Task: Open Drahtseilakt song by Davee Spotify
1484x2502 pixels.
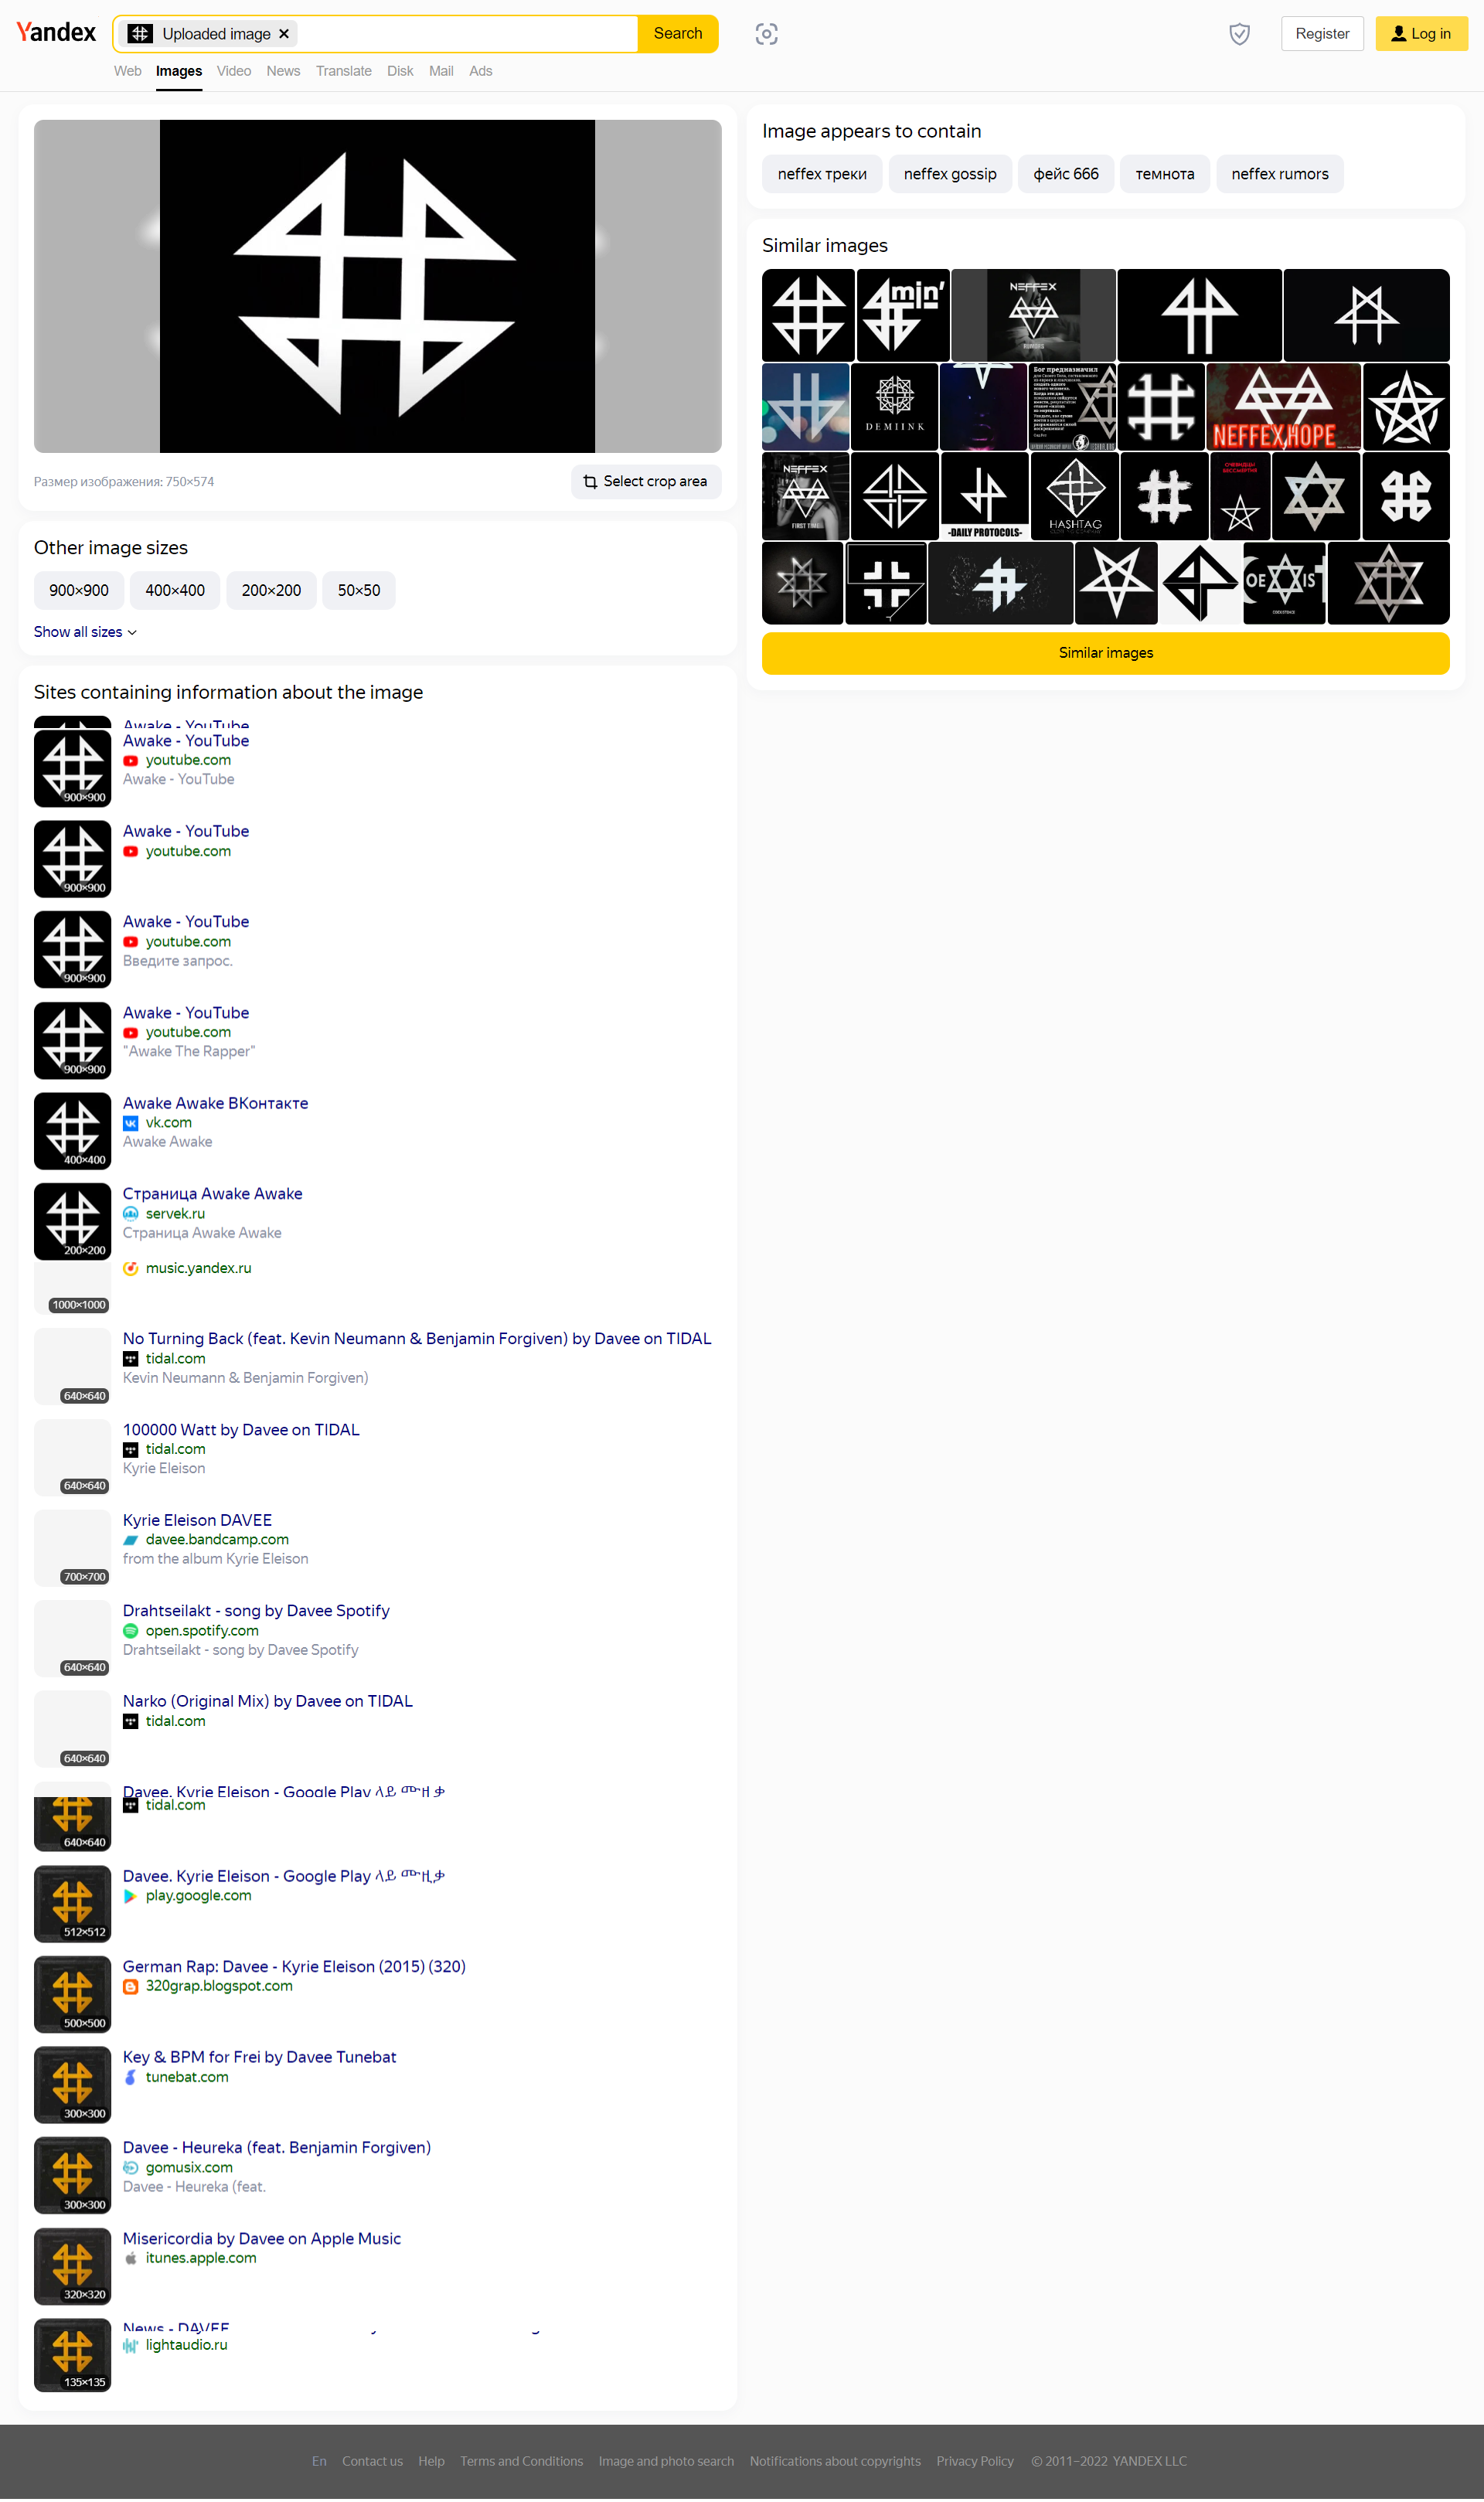Action: point(256,1611)
